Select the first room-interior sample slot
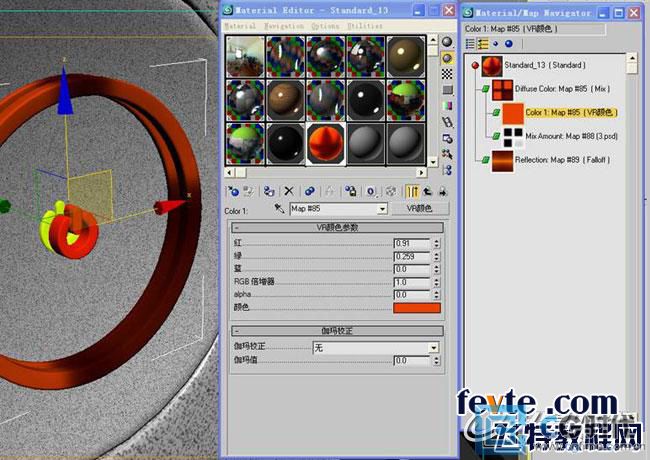 (245, 56)
